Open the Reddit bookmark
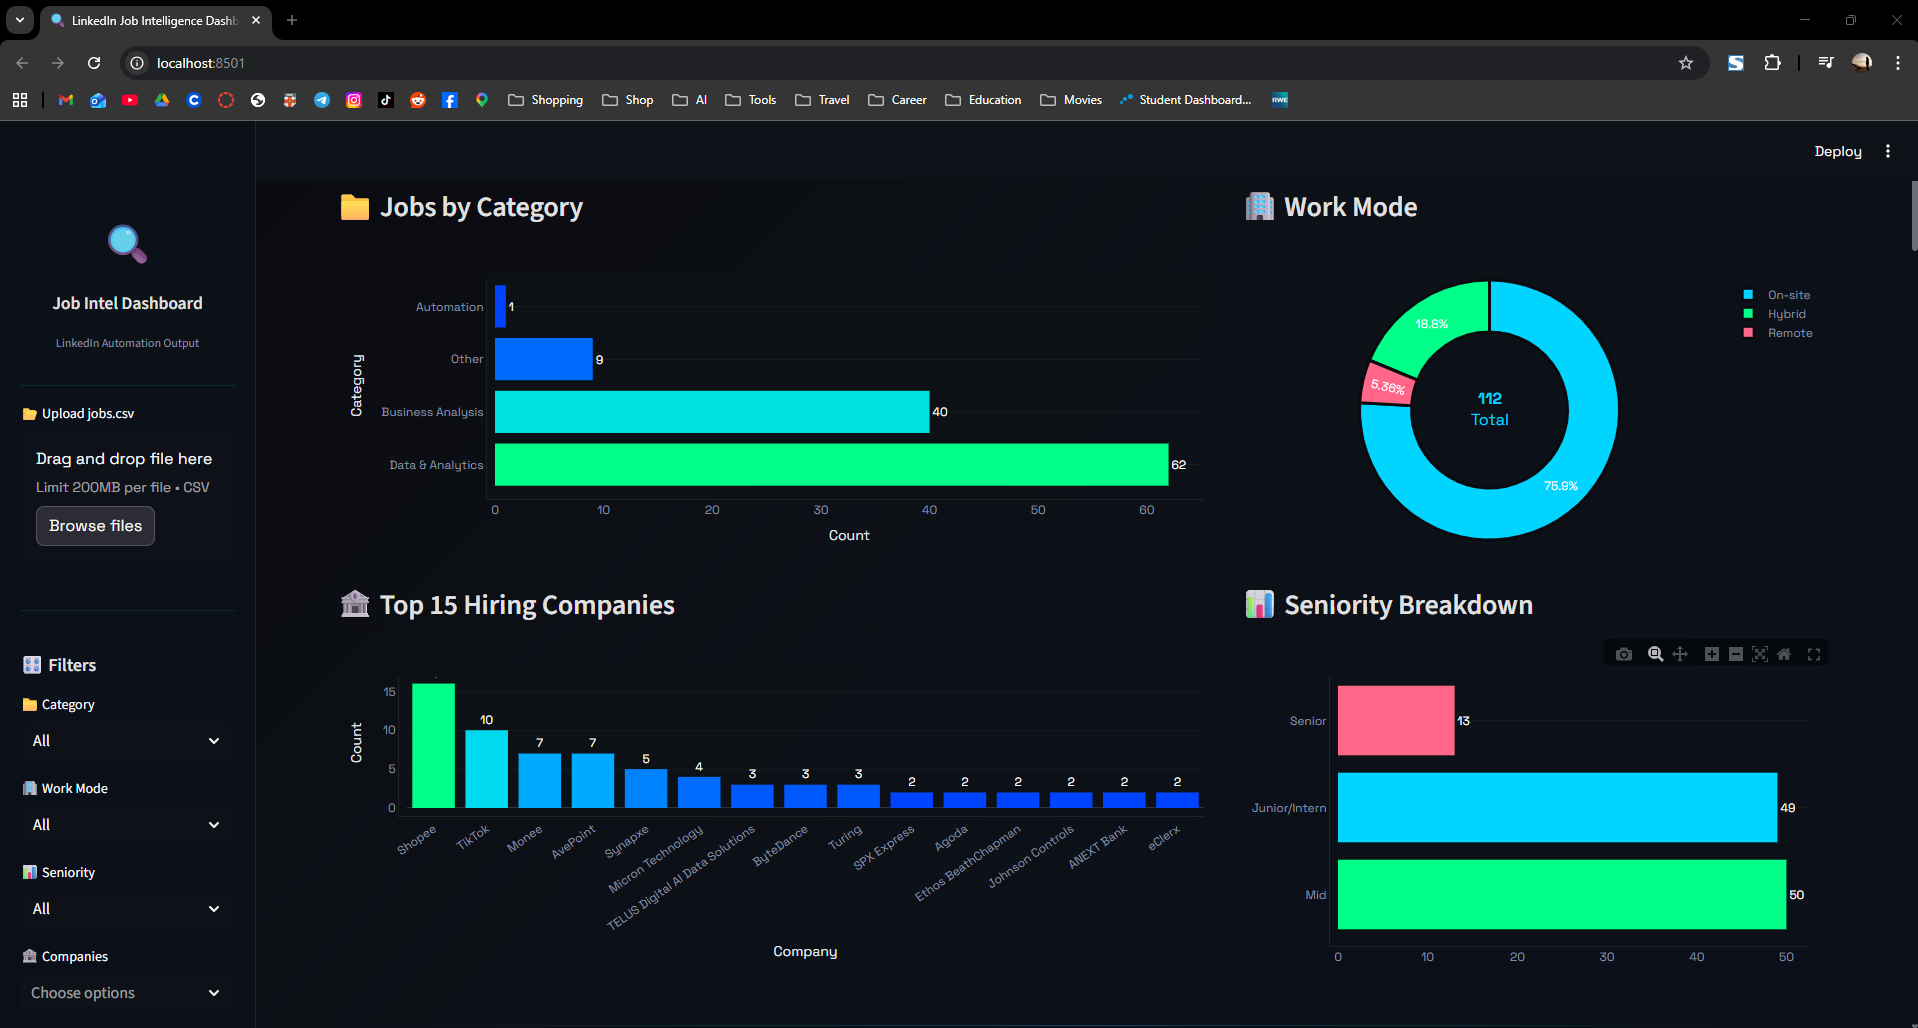 tap(418, 100)
